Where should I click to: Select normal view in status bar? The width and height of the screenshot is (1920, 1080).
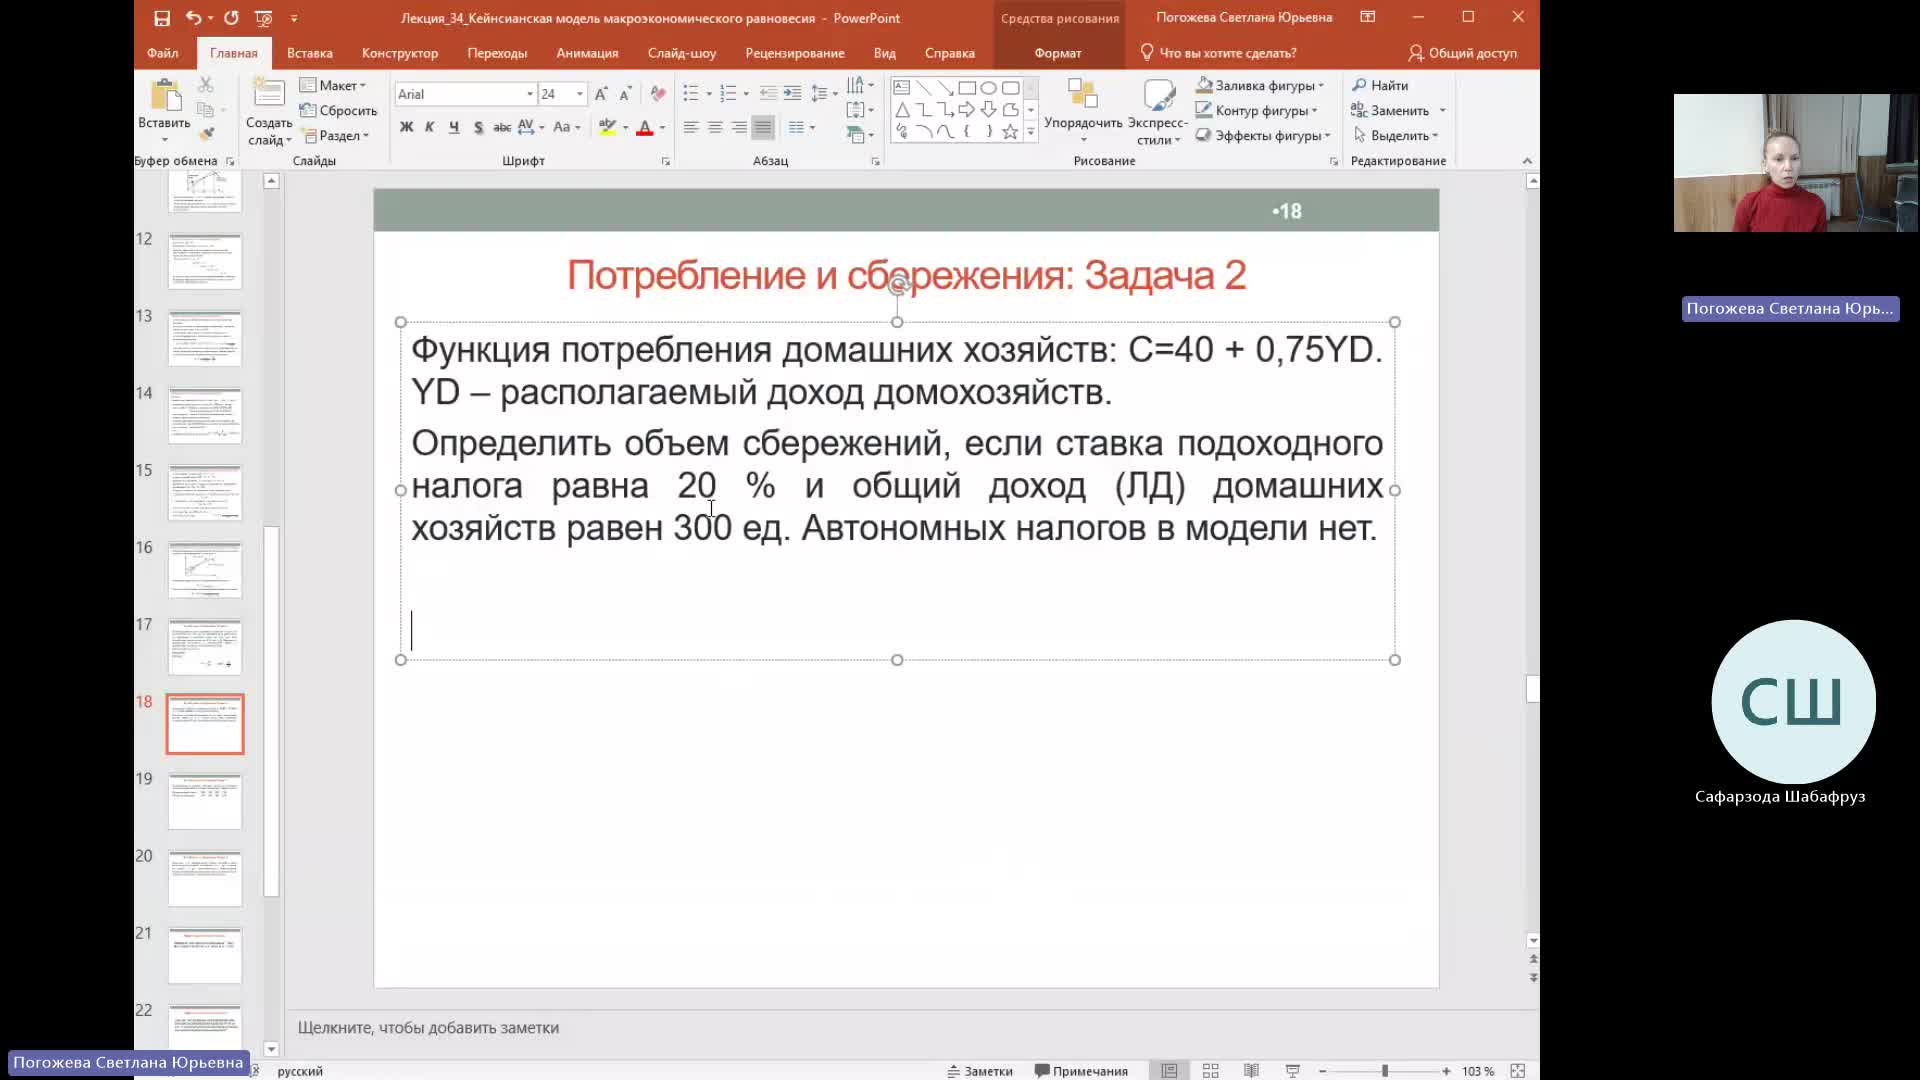click(x=1169, y=1071)
